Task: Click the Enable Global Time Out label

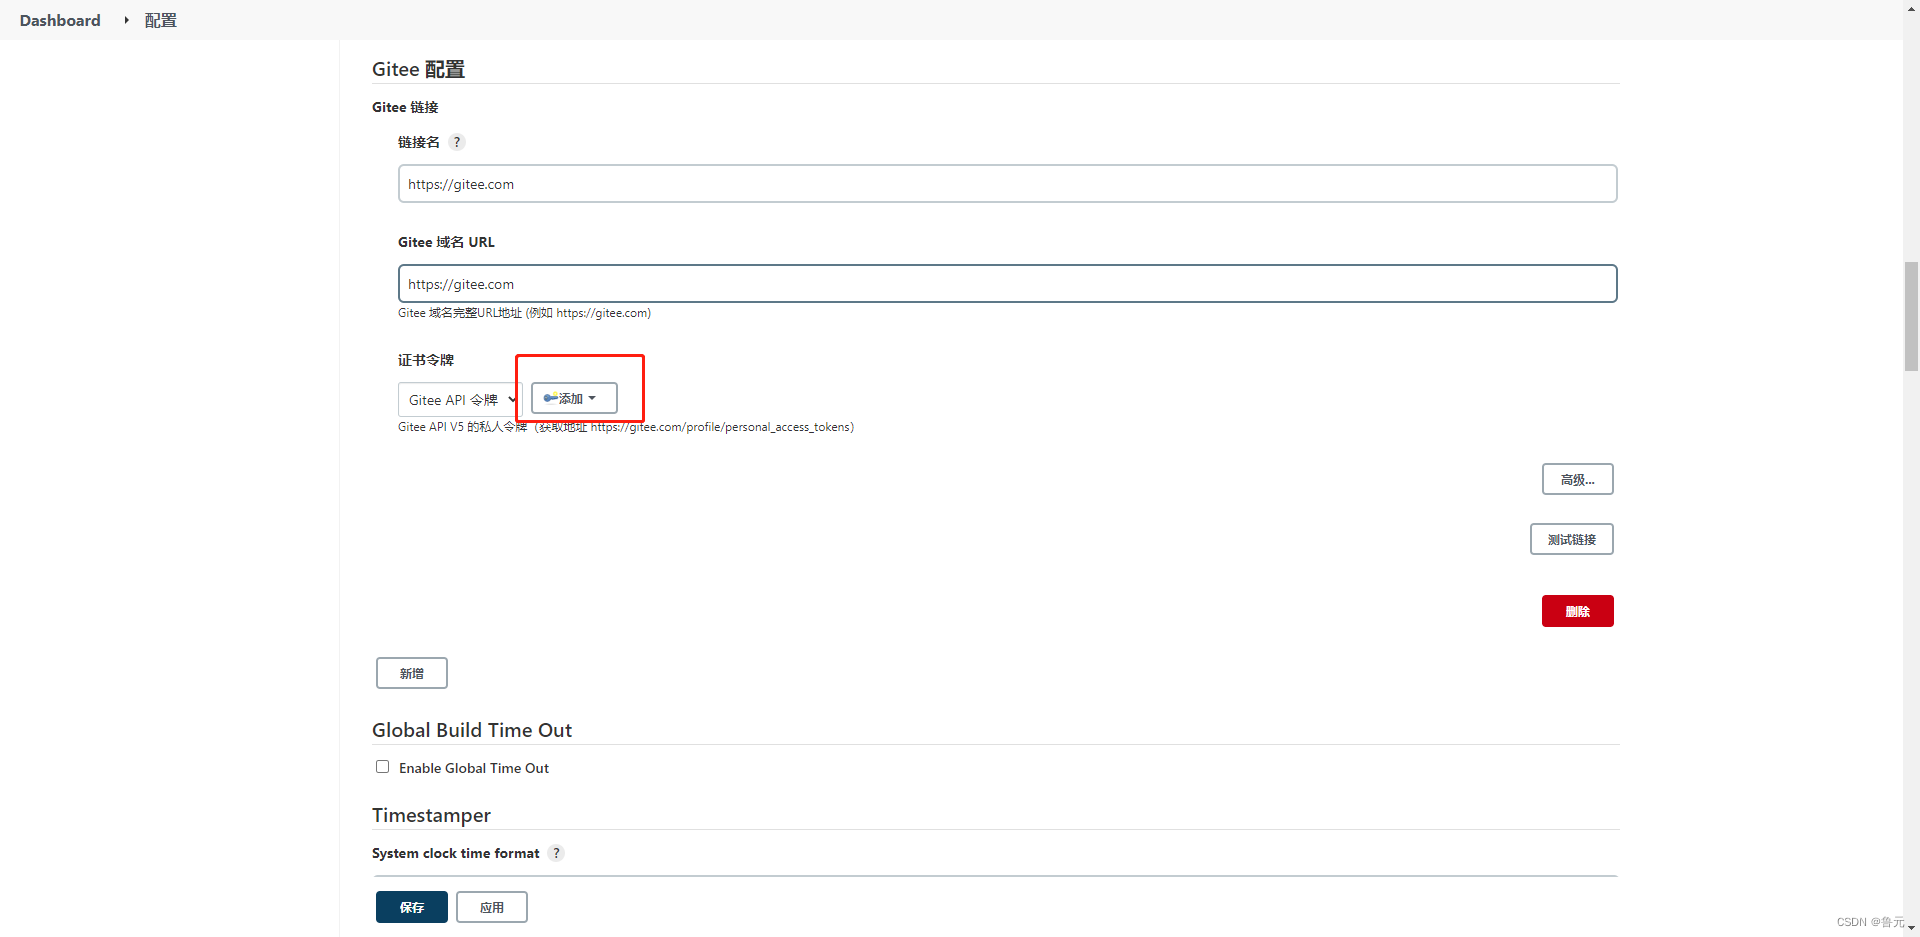Action: point(474,768)
